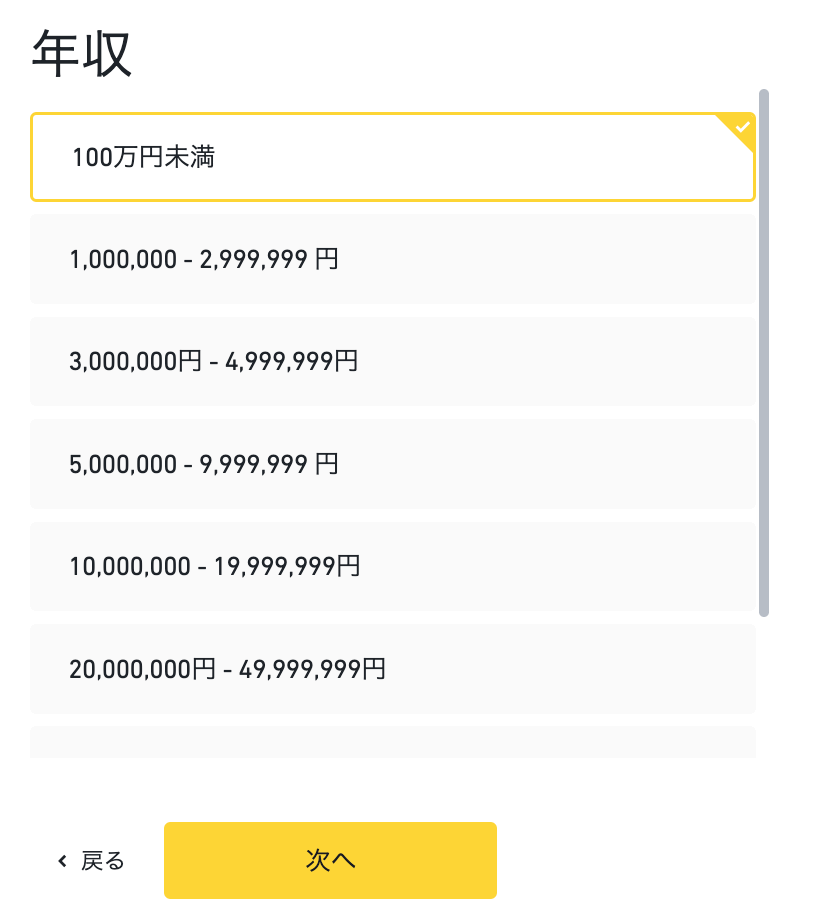Click the gray vertical scrollbar thumb

[x=764, y=353]
